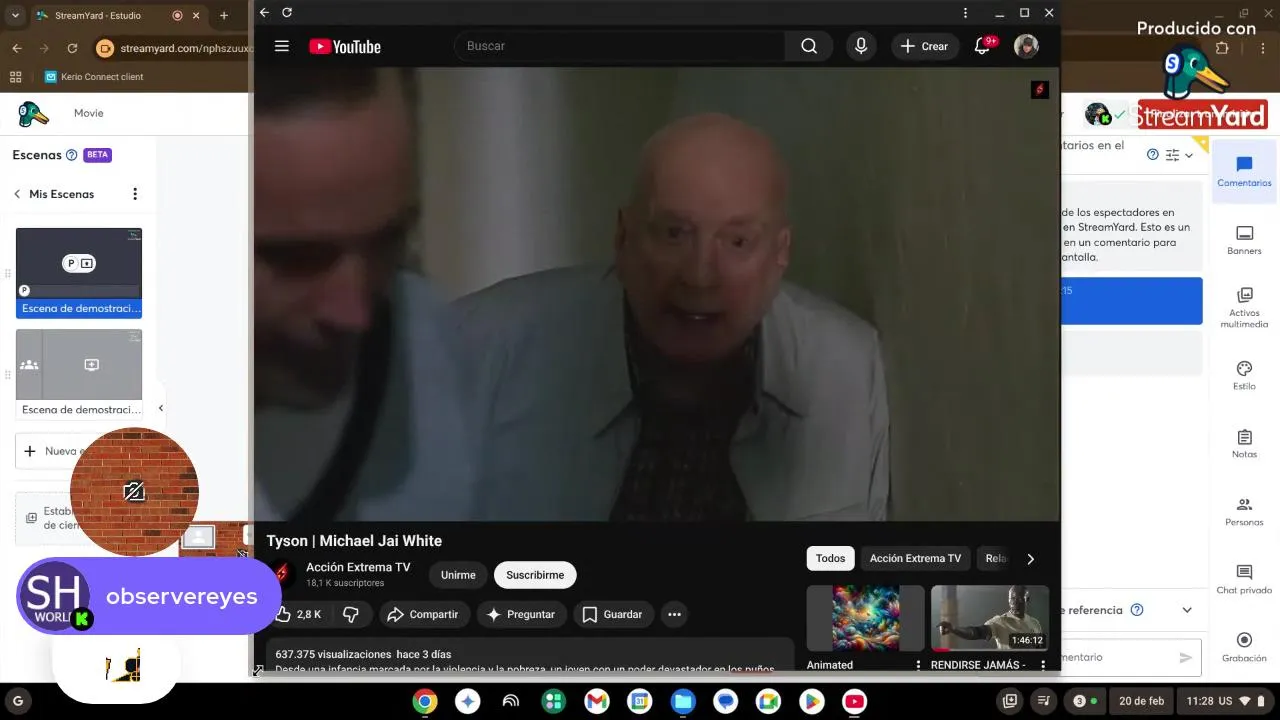
Task: Collapse the scenes panel with arrow
Action: pos(160,408)
